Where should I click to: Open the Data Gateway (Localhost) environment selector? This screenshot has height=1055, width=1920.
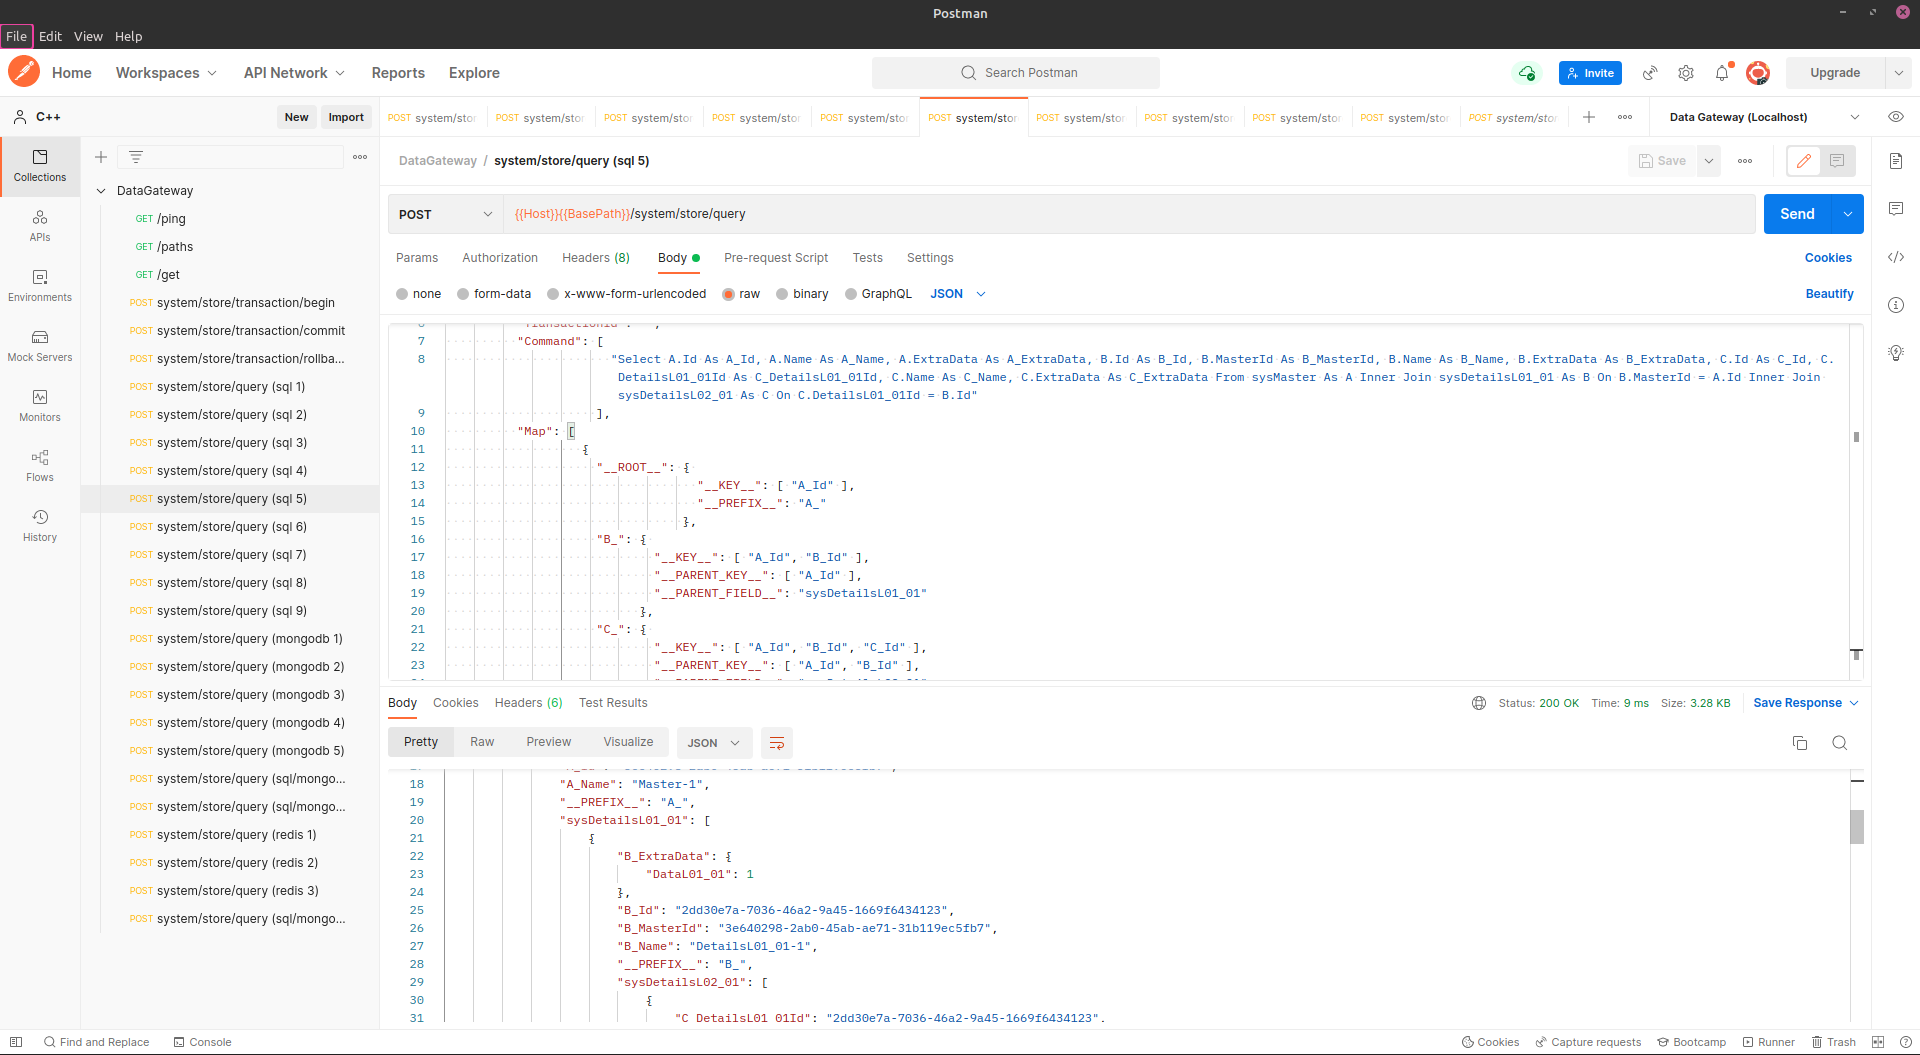[x=1764, y=117]
